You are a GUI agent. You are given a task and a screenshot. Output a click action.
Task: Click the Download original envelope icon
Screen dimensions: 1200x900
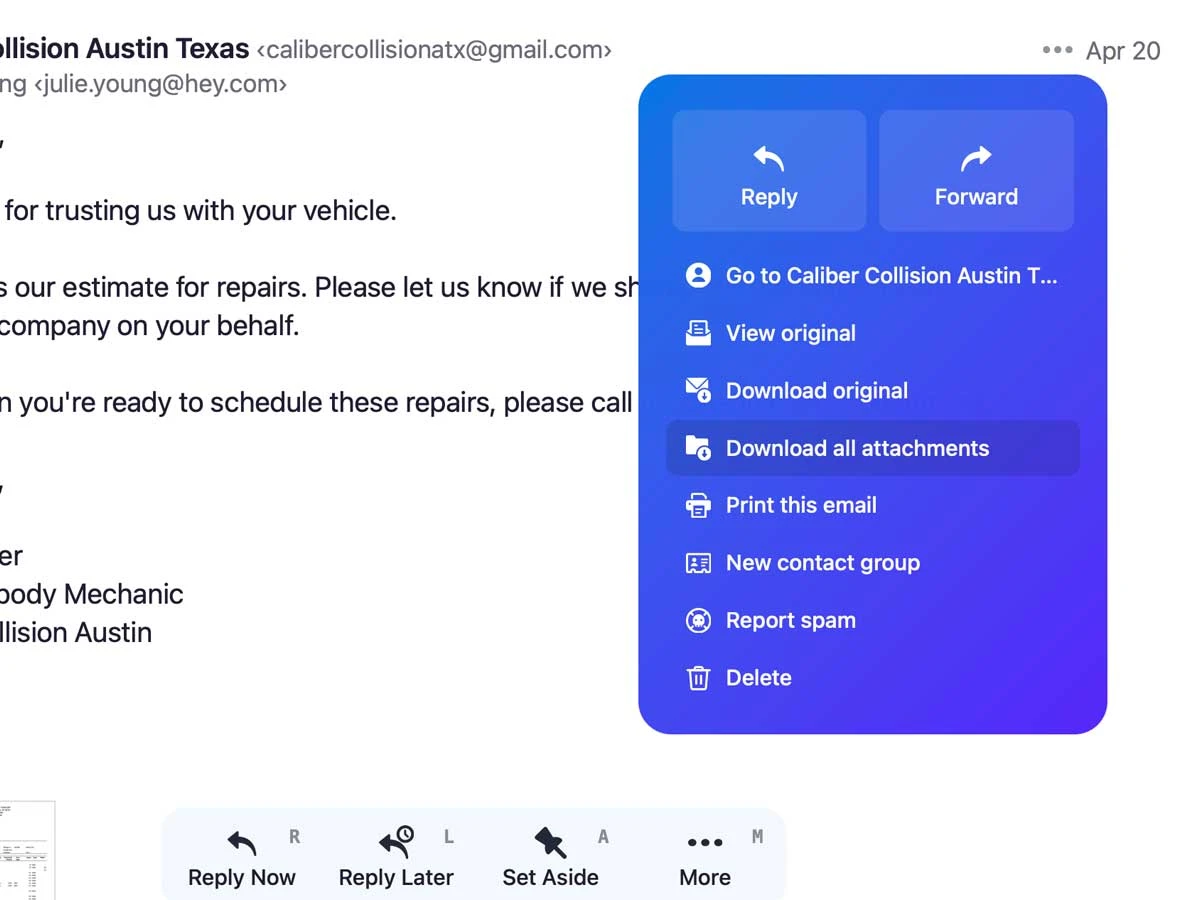pos(698,391)
